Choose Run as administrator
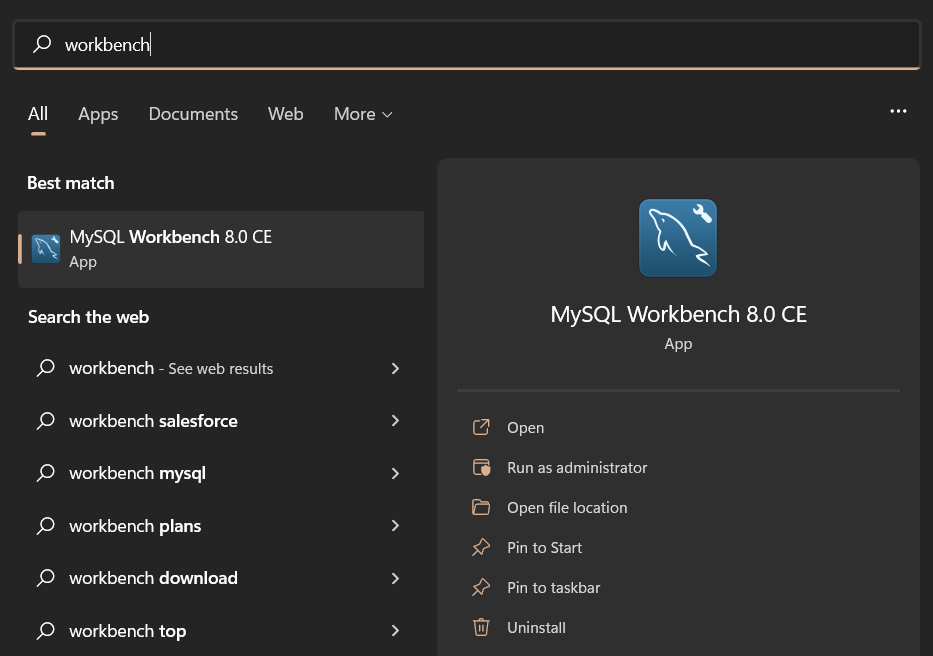 (x=577, y=467)
